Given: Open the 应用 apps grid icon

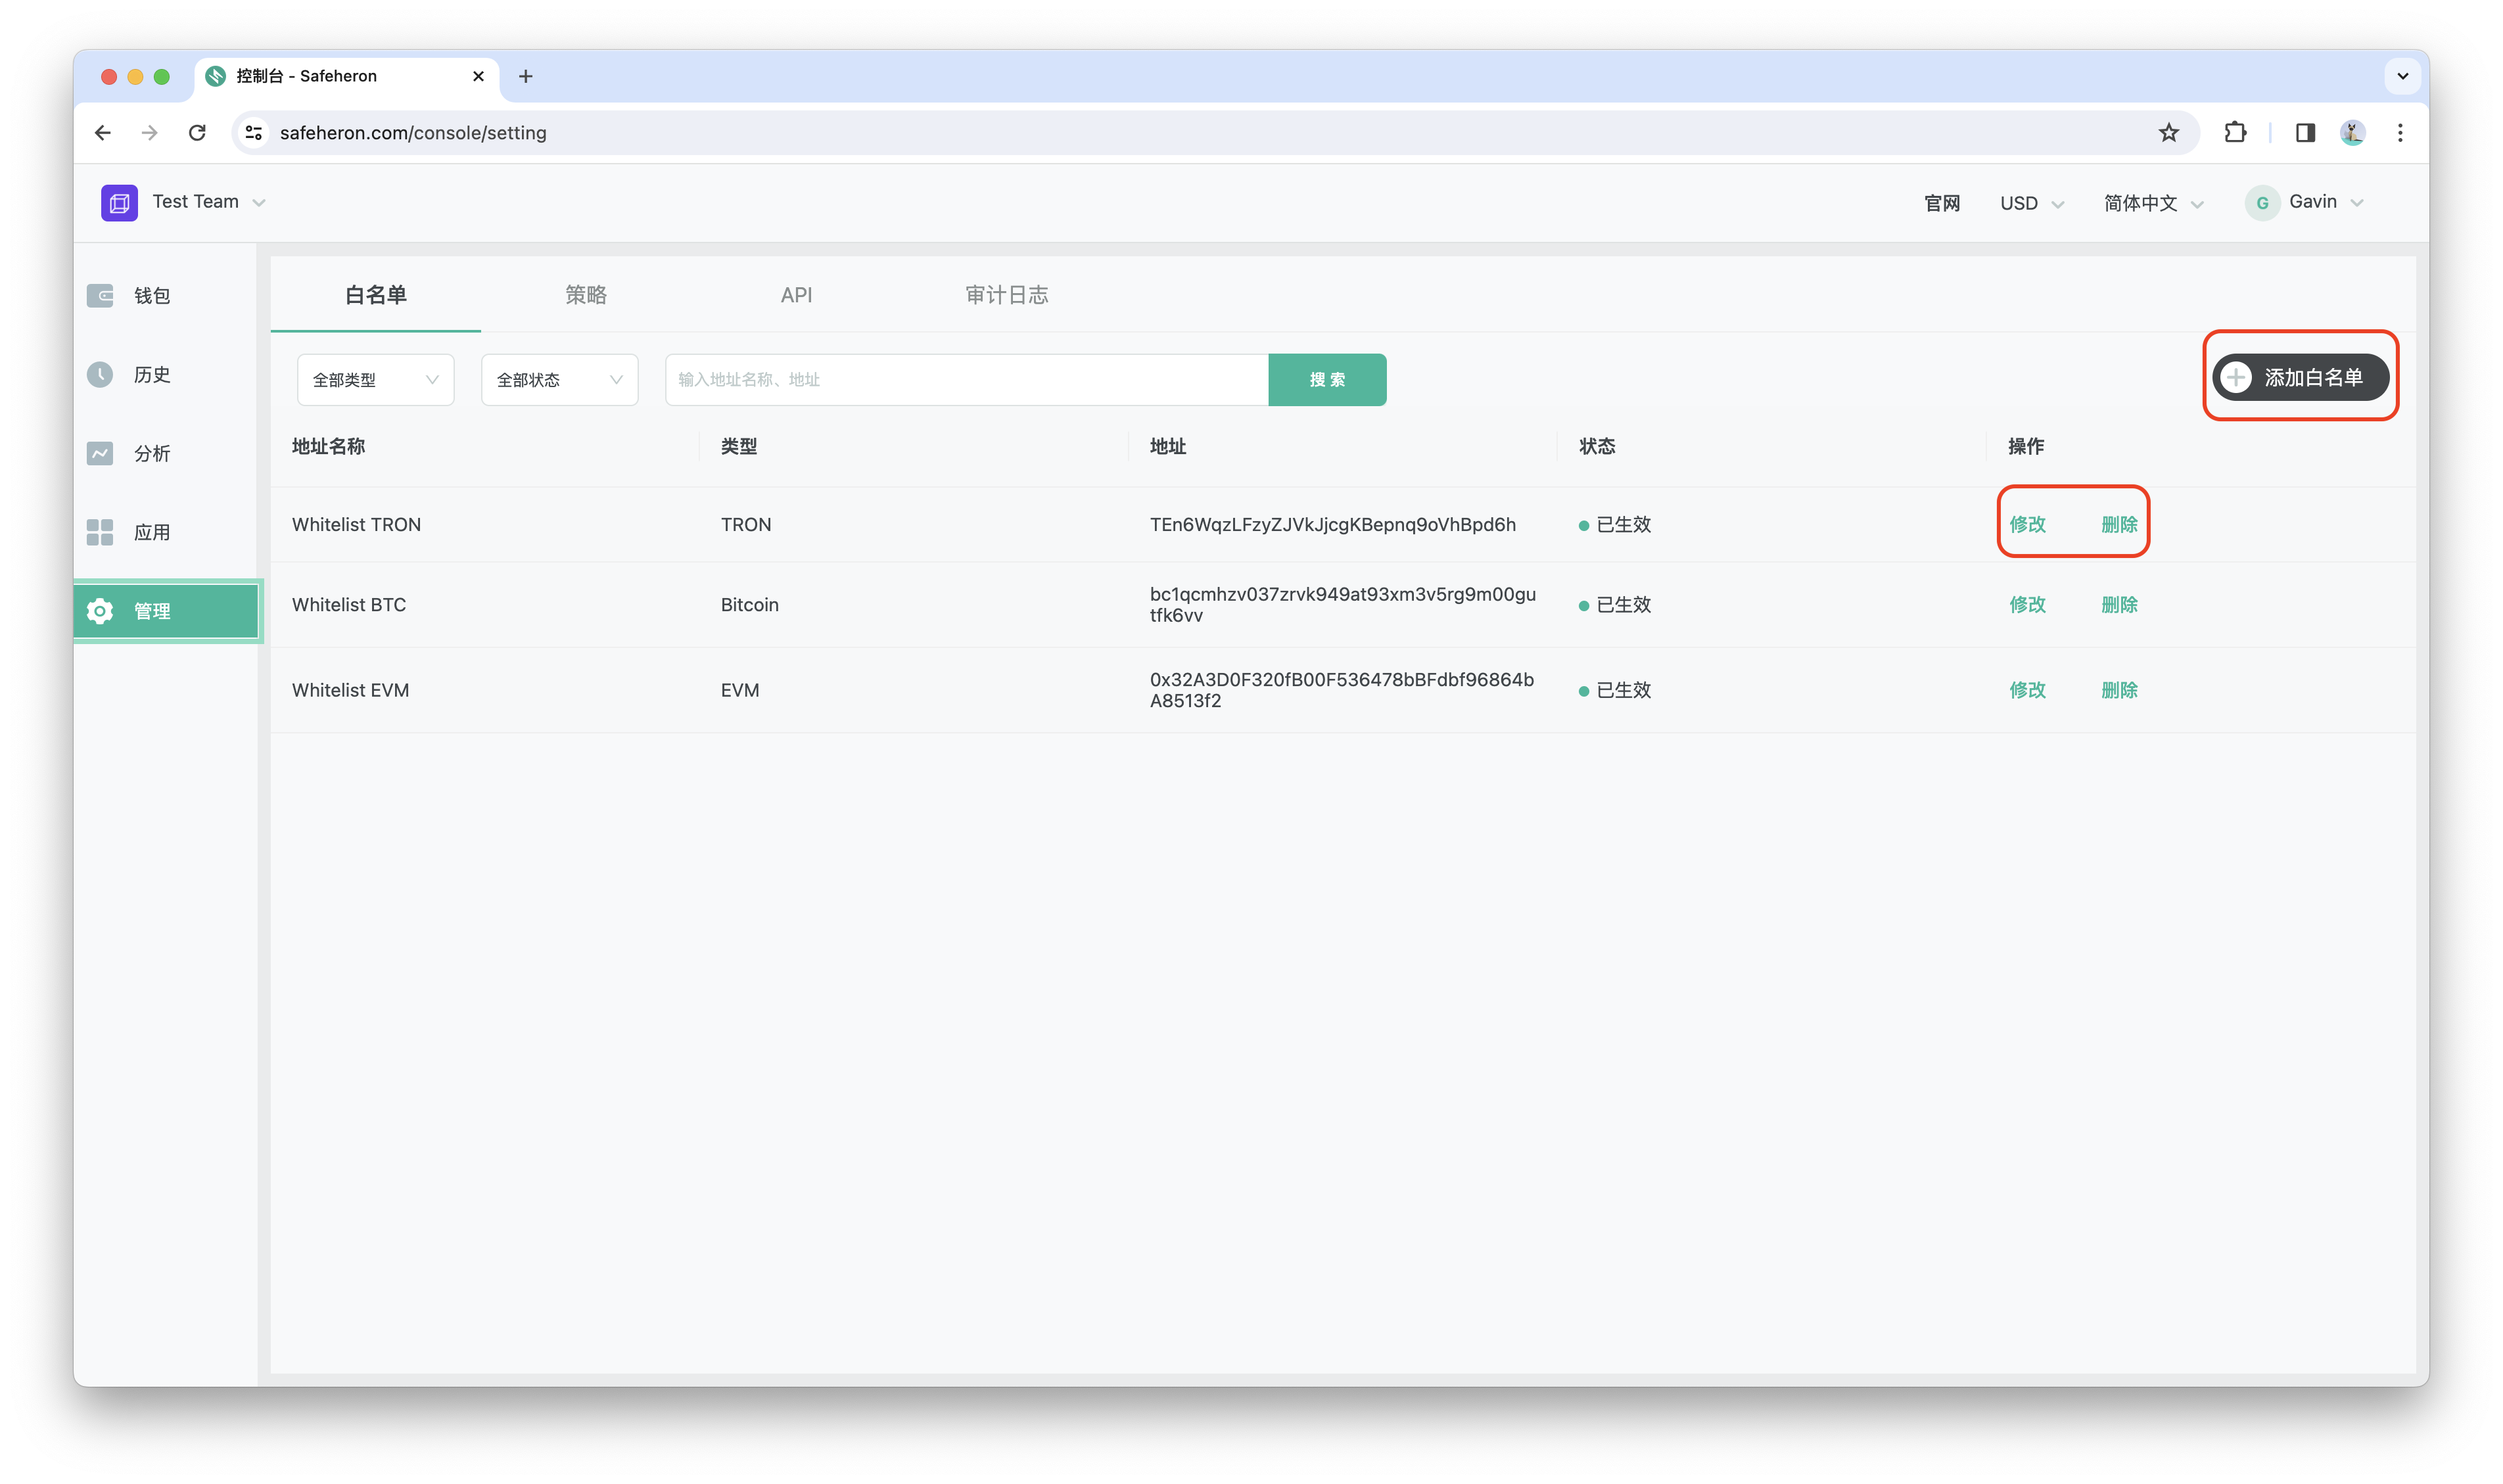Looking at the screenshot, I should click(x=100, y=532).
